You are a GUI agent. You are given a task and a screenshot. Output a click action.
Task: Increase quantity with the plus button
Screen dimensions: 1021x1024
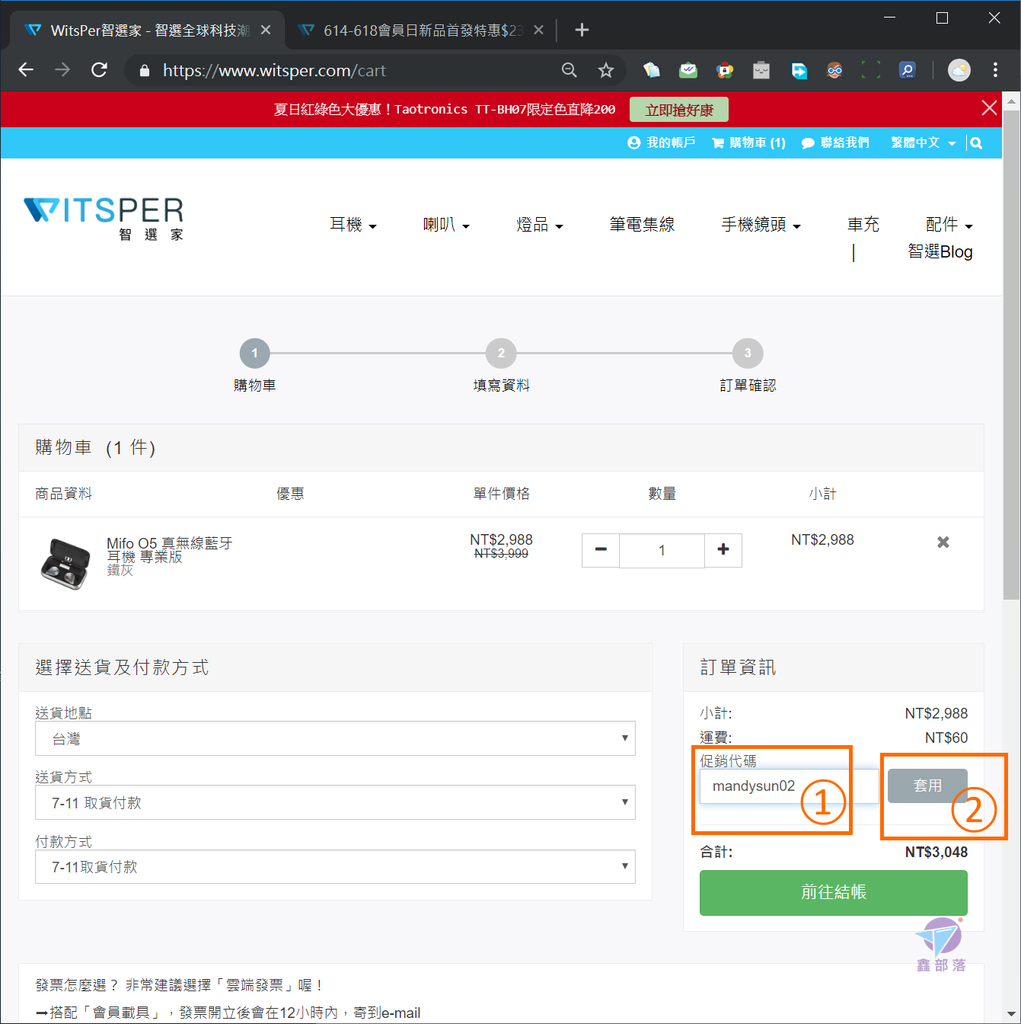point(723,550)
